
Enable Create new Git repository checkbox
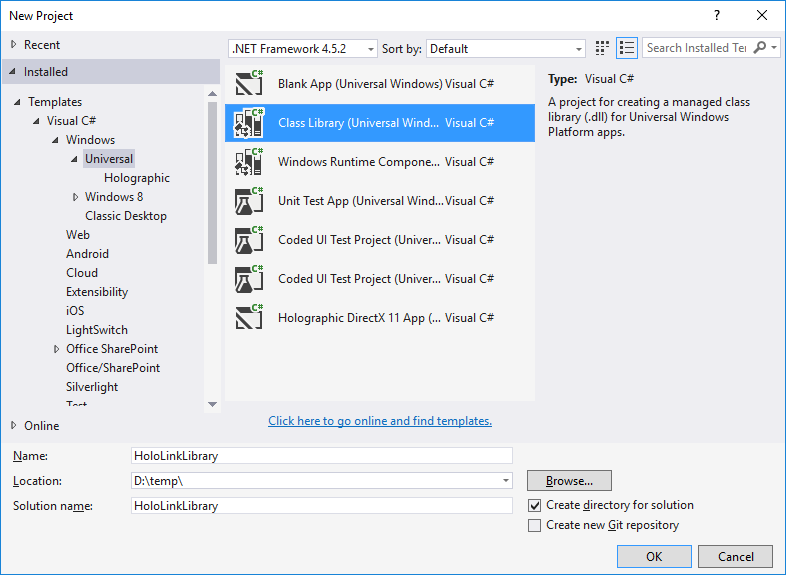[x=534, y=525]
